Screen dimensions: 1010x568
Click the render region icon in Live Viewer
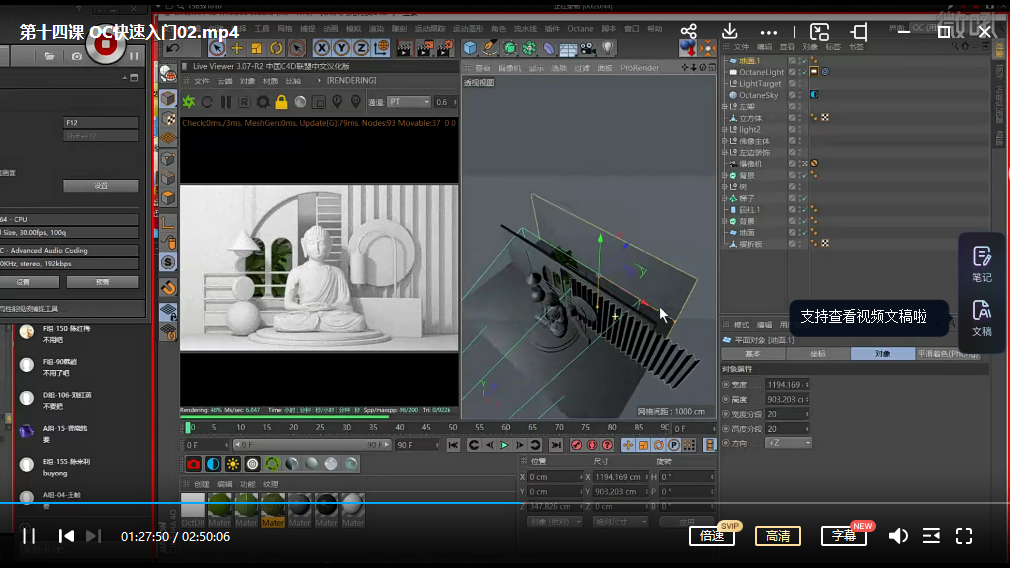coord(319,102)
